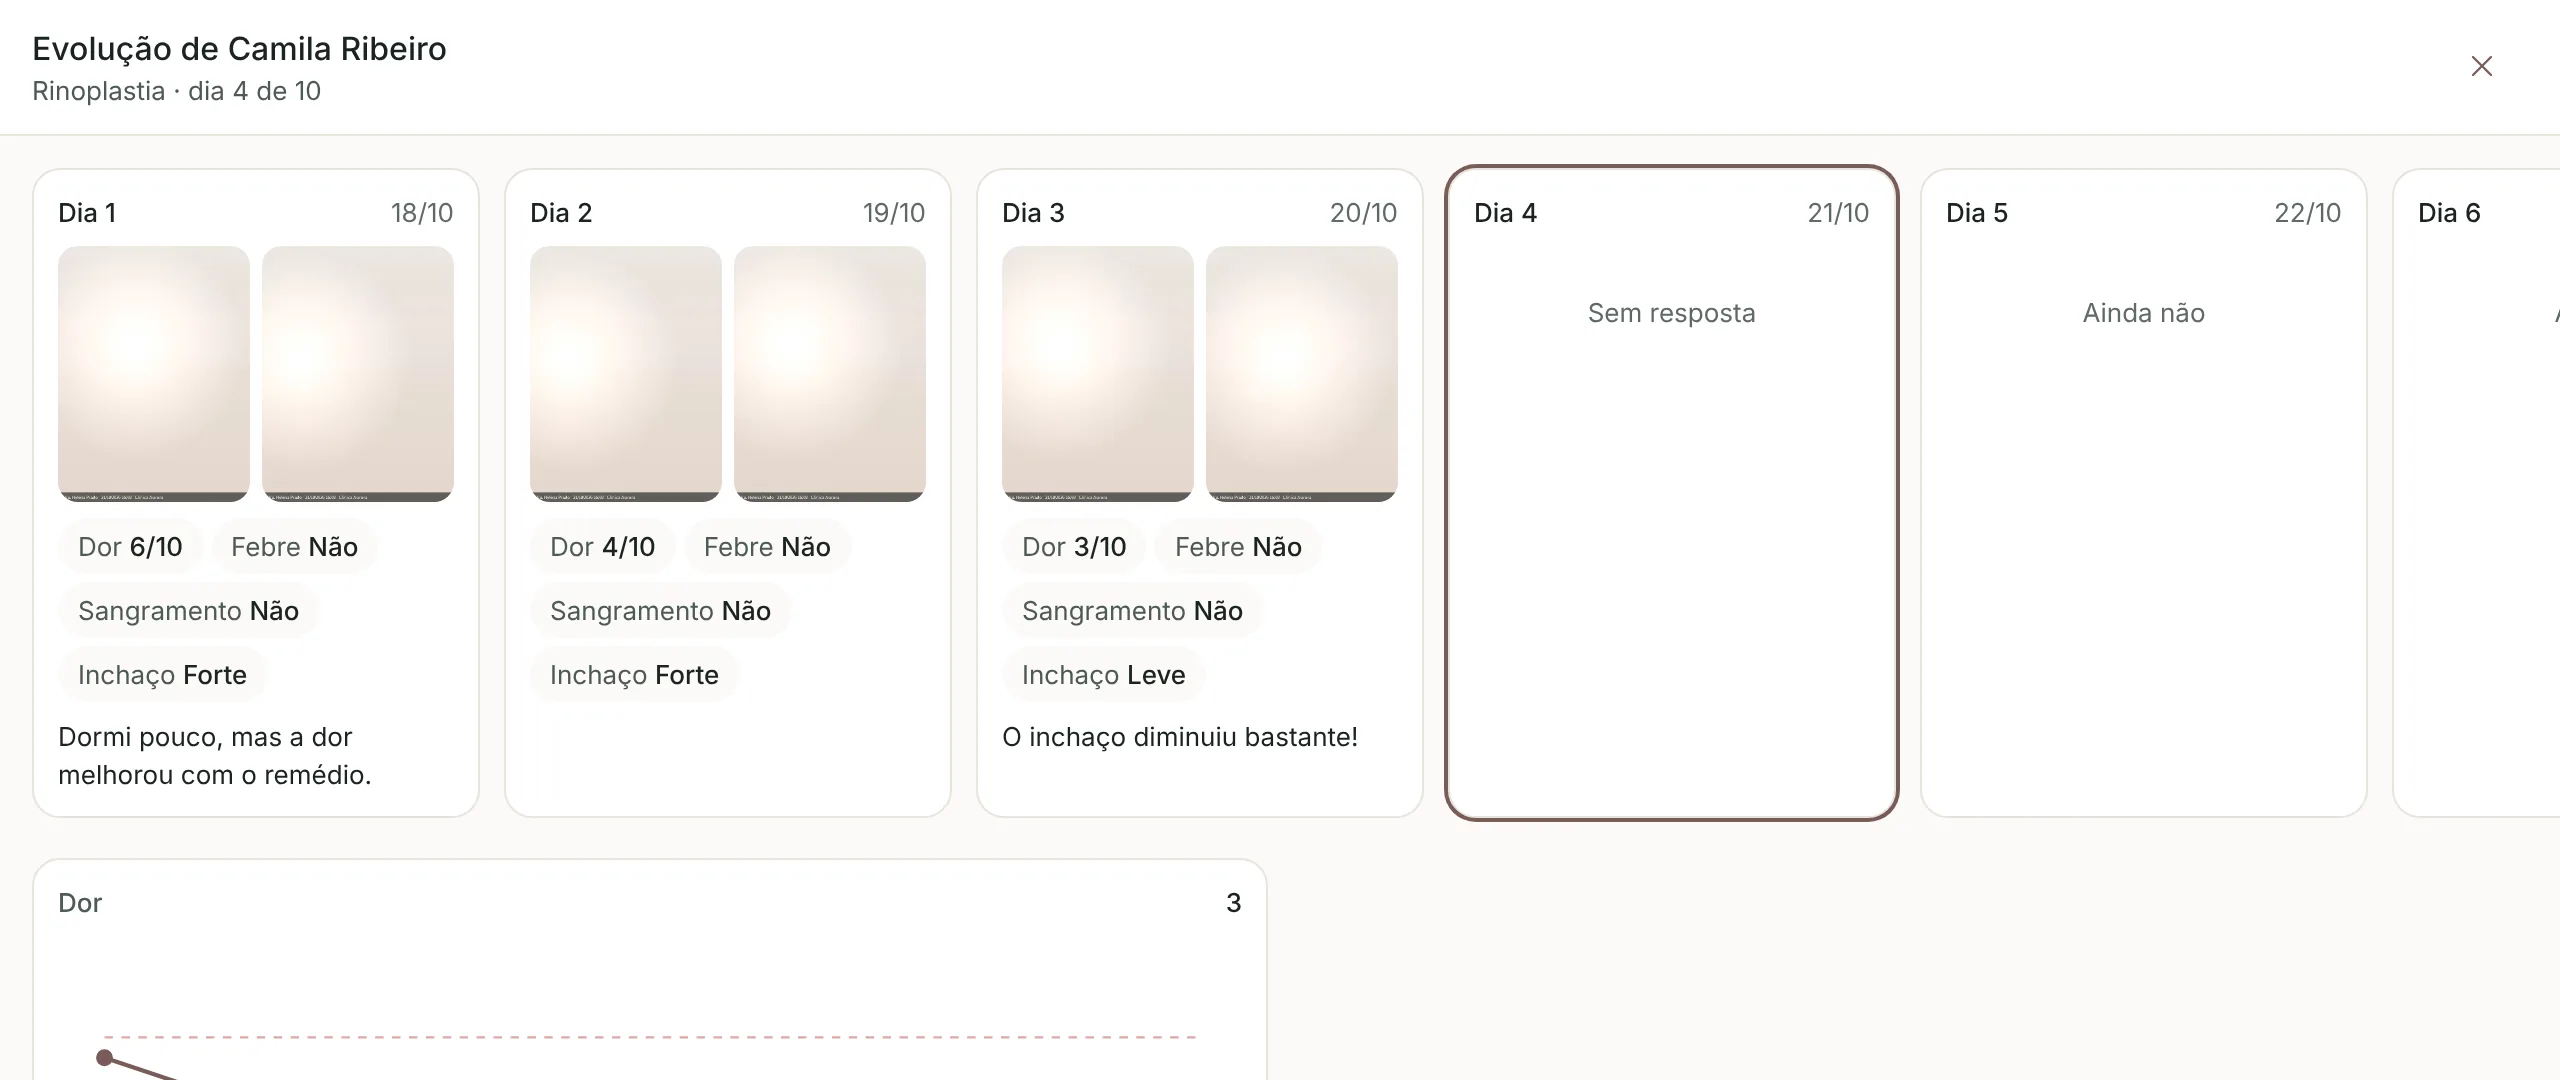Open second photo of Dia 3

[1302, 374]
